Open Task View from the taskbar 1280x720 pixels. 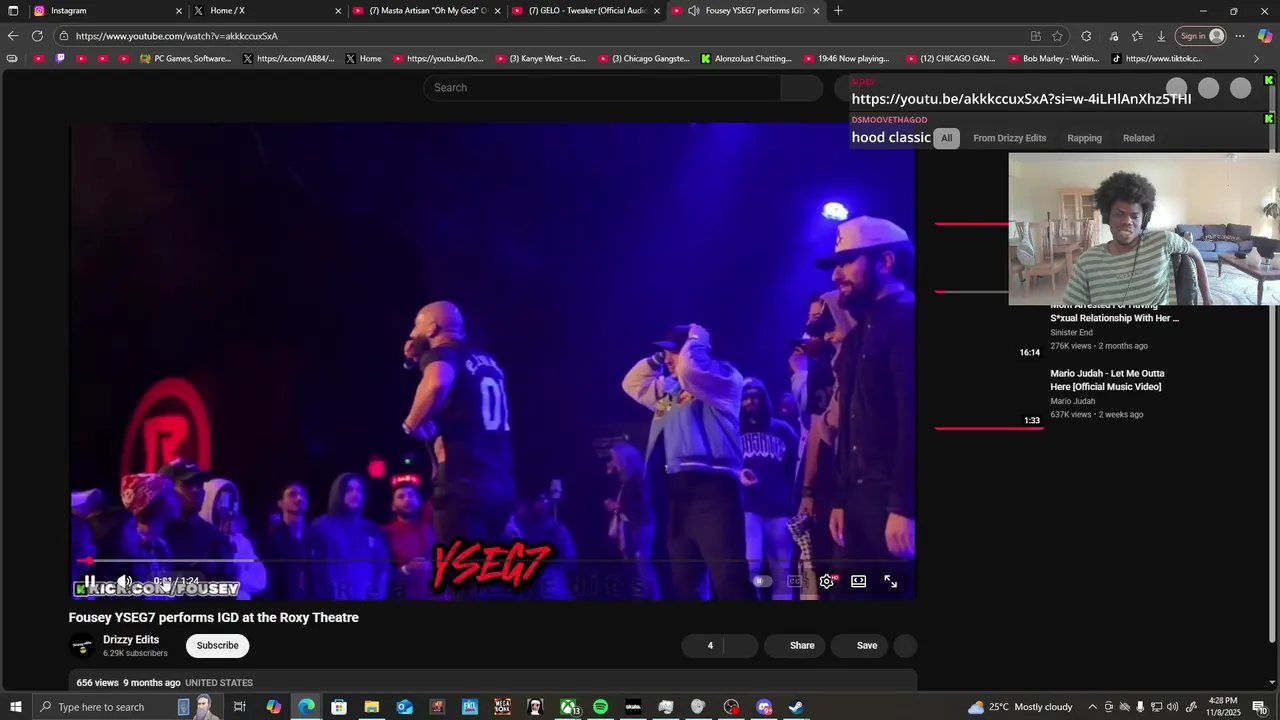240,707
